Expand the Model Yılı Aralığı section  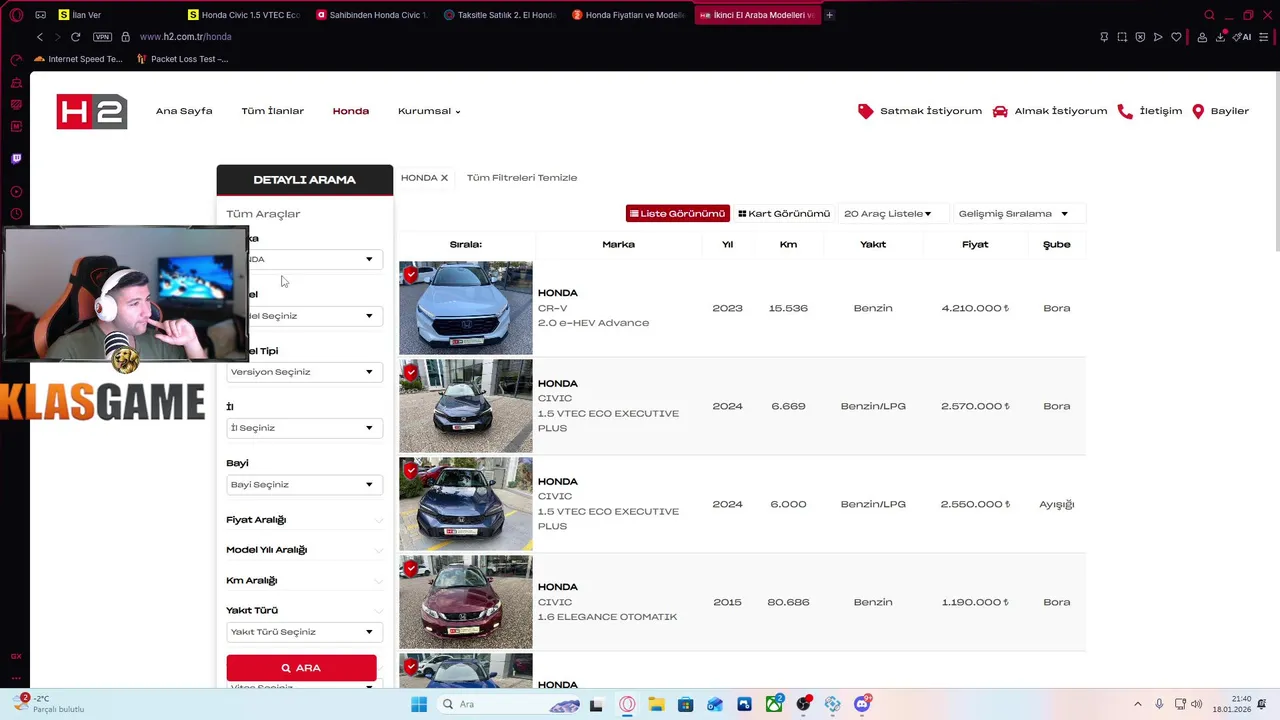pos(304,550)
